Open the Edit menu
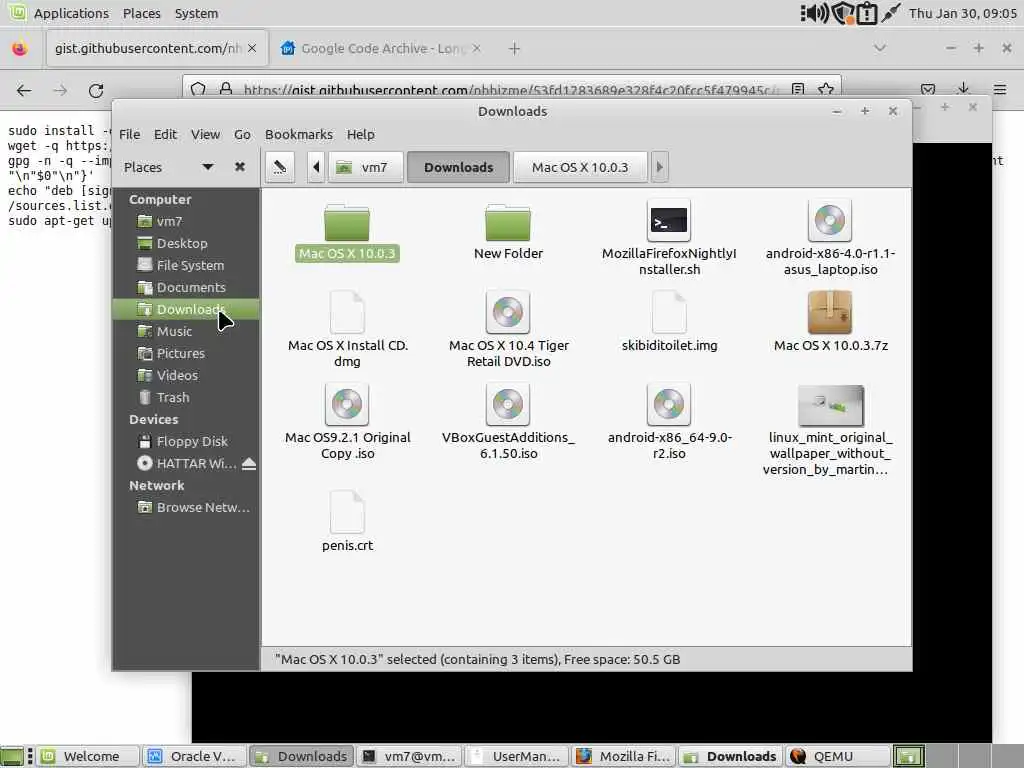The height and width of the screenshot is (768, 1024). pyautogui.click(x=165, y=135)
